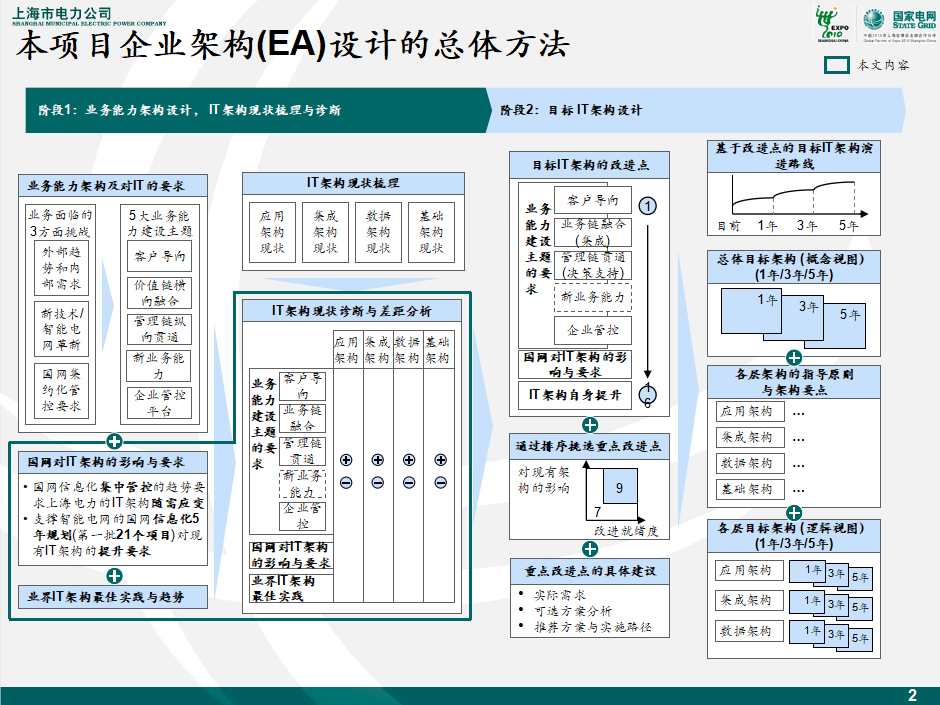
Task: Click the Shanghai Municipal Electric Power Company logo
Action: pyautogui.click(x=89, y=17)
